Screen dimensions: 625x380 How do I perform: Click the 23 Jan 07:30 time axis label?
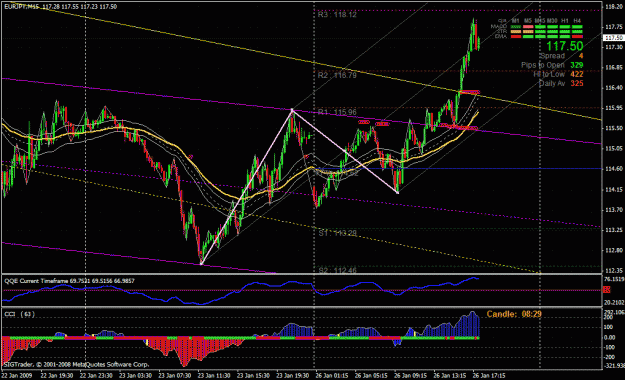175,375
